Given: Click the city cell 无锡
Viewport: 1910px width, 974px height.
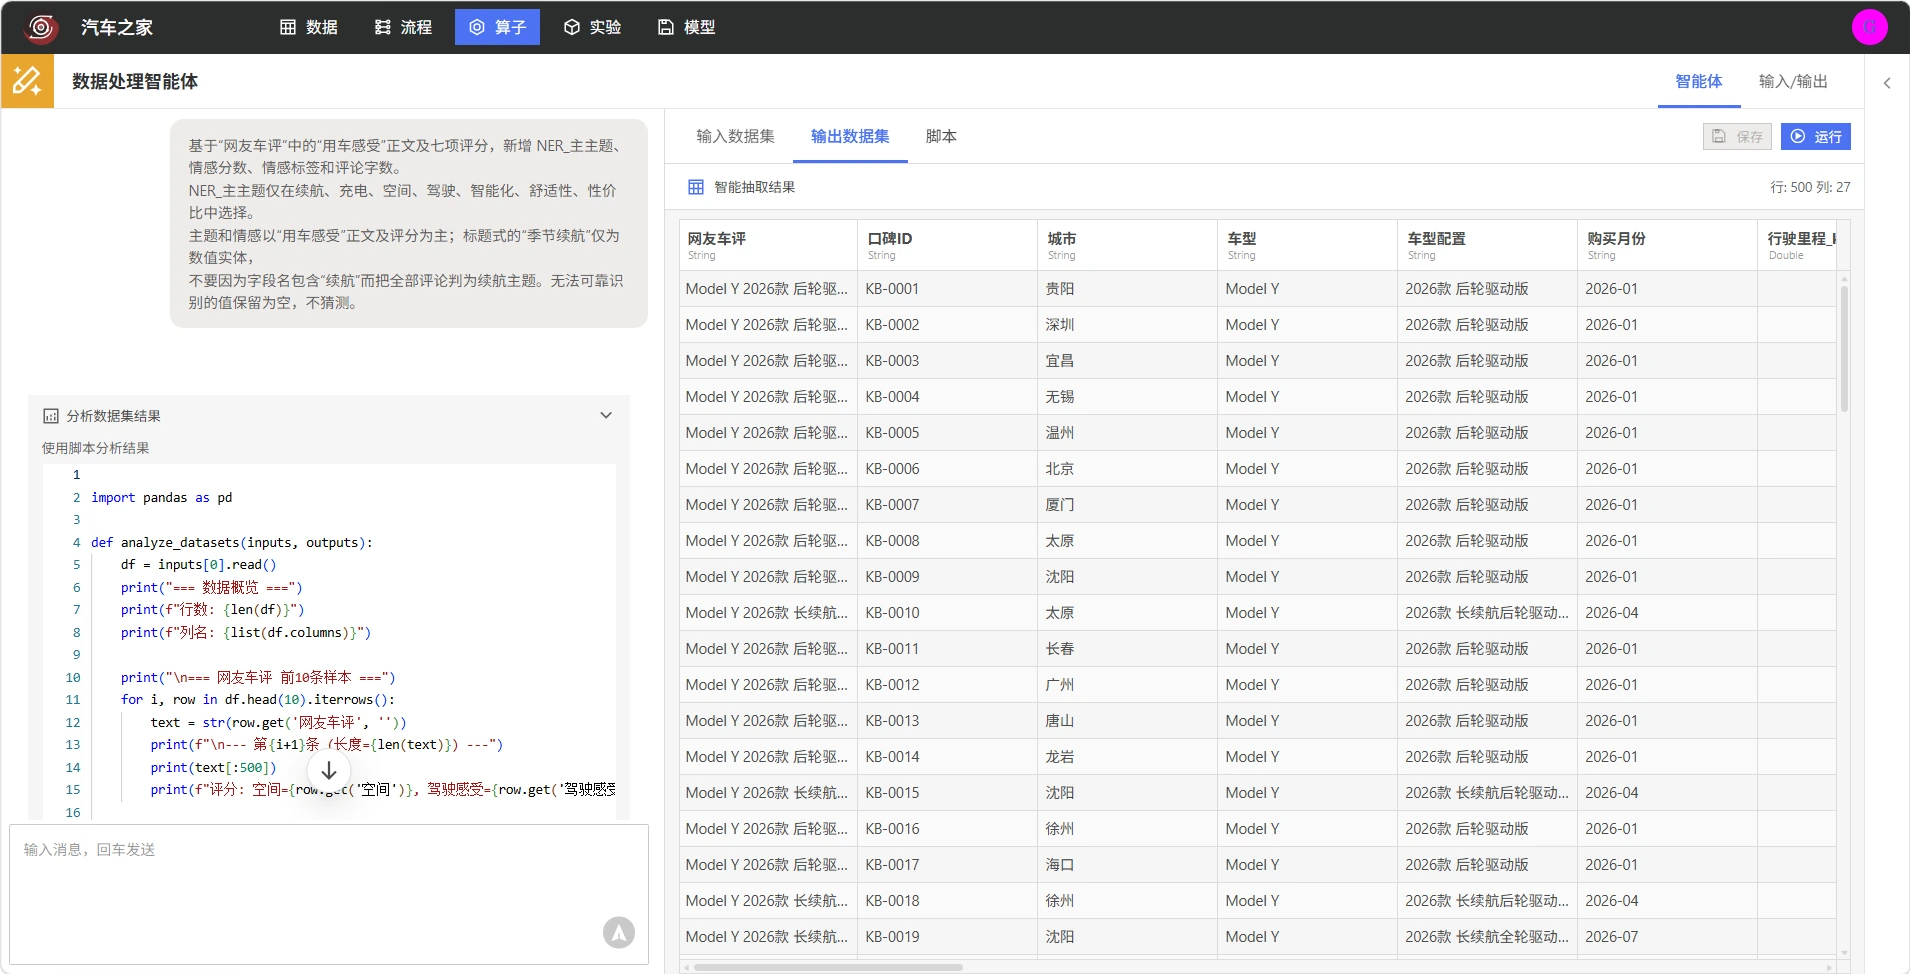Looking at the screenshot, I should (1127, 397).
